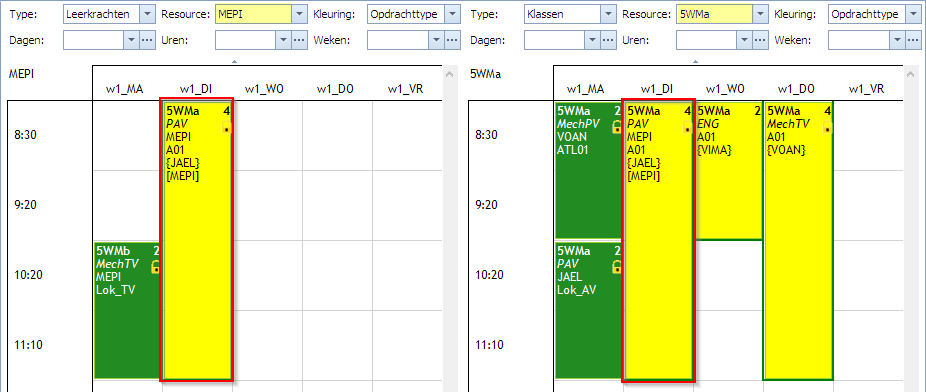Open the right panel Kleuring dropdown arrow
The image size is (926, 392).
tap(913, 14)
